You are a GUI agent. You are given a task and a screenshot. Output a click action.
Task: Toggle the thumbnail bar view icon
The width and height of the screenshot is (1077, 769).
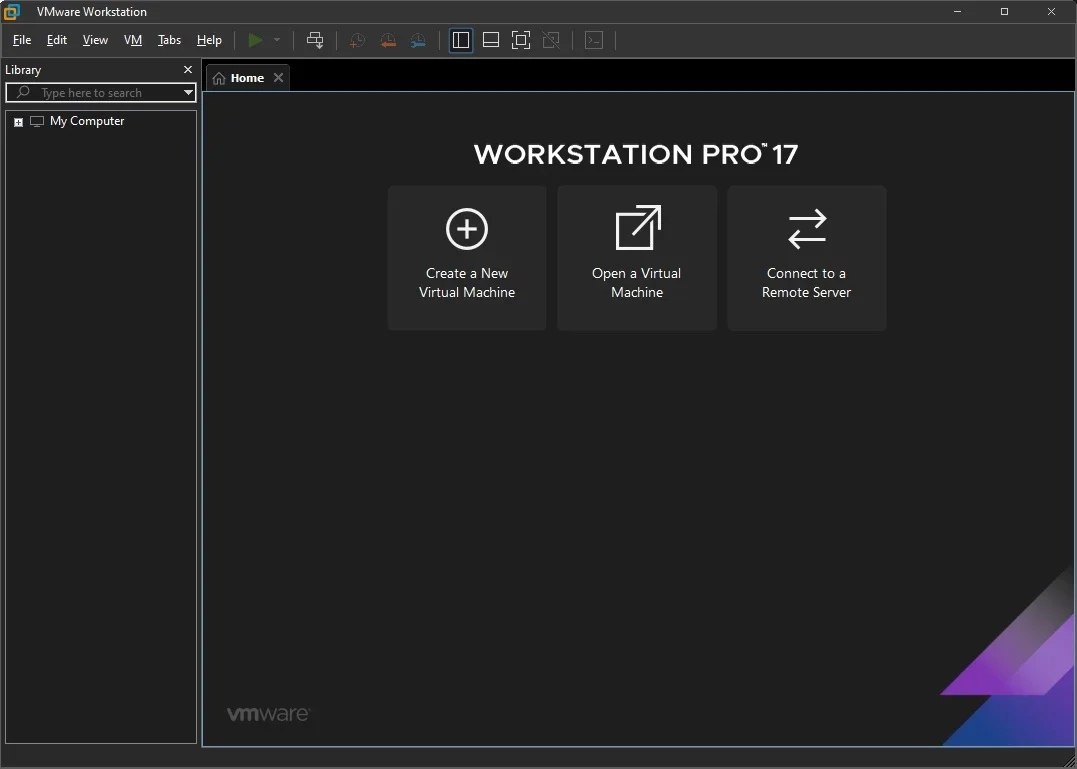[x=490, y=41]
